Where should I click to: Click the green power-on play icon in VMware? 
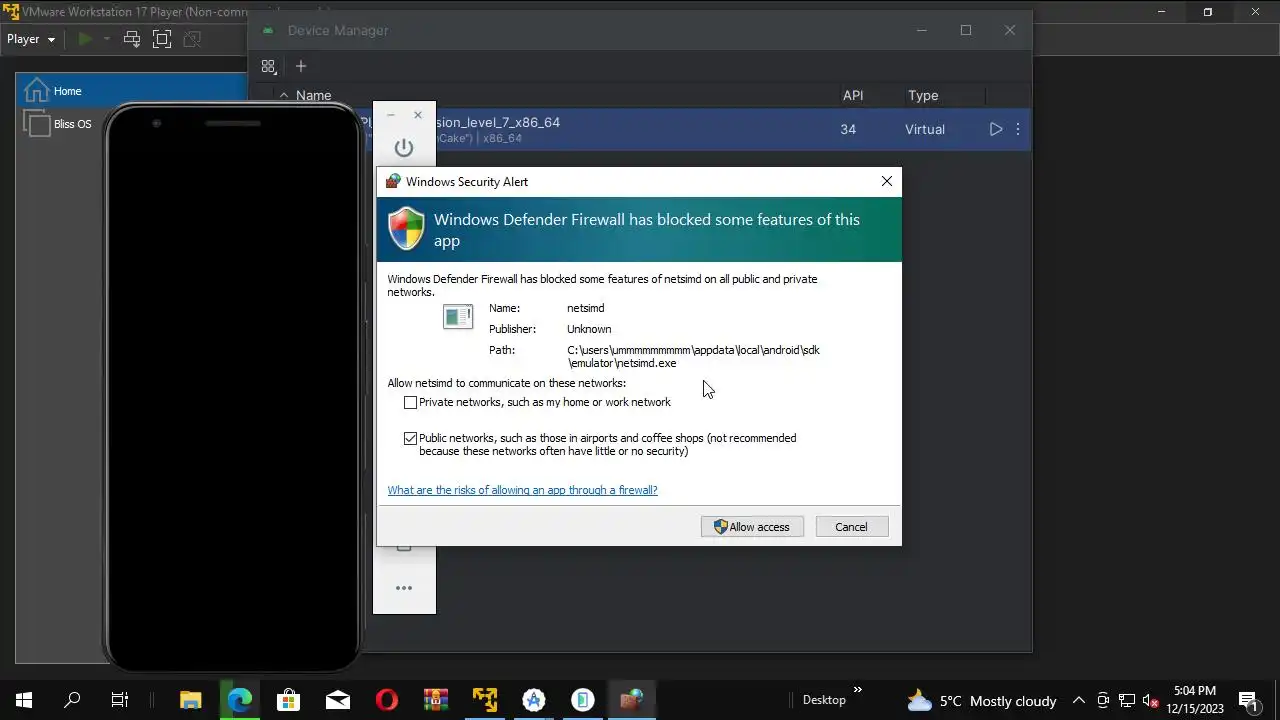click(85, 39)
